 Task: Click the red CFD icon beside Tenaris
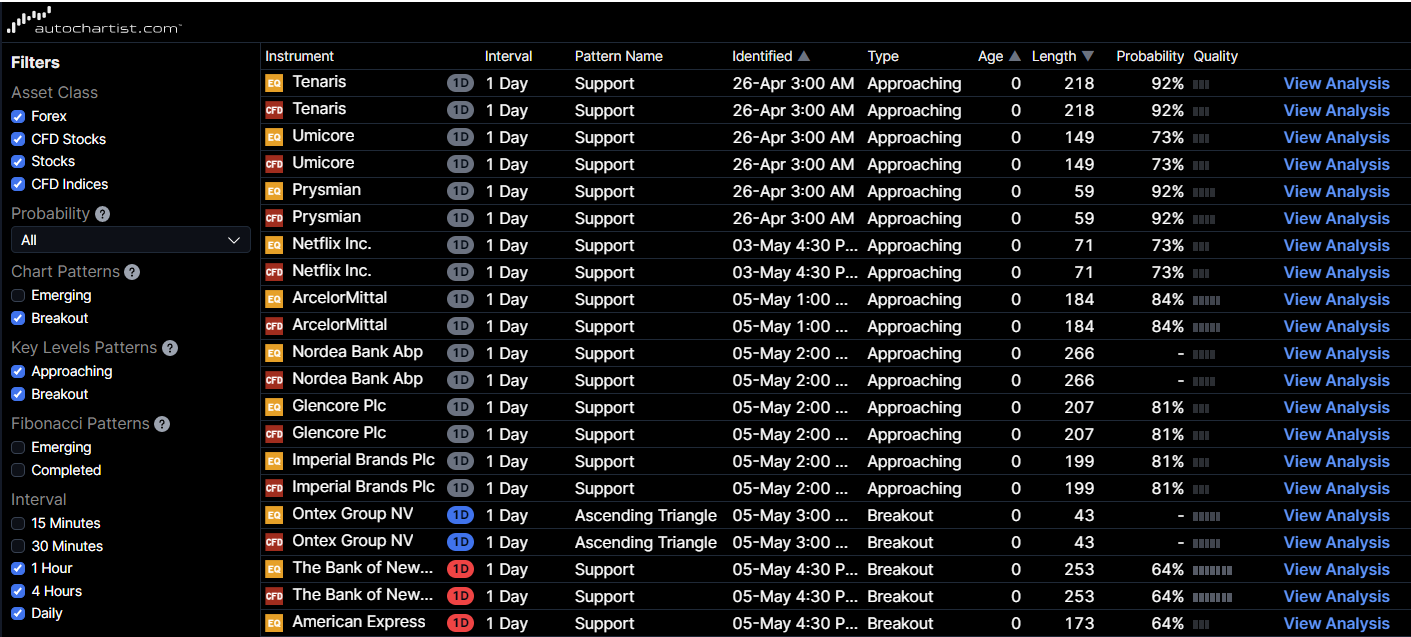(274, 110)
